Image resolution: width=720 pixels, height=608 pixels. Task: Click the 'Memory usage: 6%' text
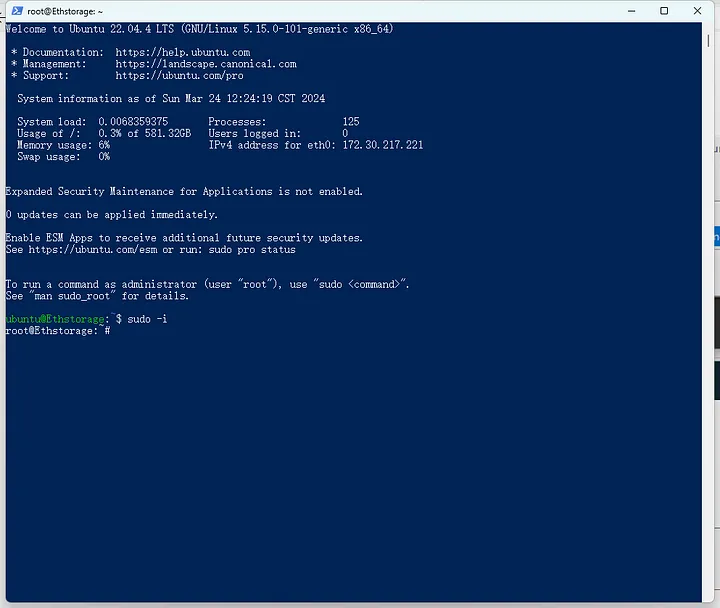[x=63, y=145]
